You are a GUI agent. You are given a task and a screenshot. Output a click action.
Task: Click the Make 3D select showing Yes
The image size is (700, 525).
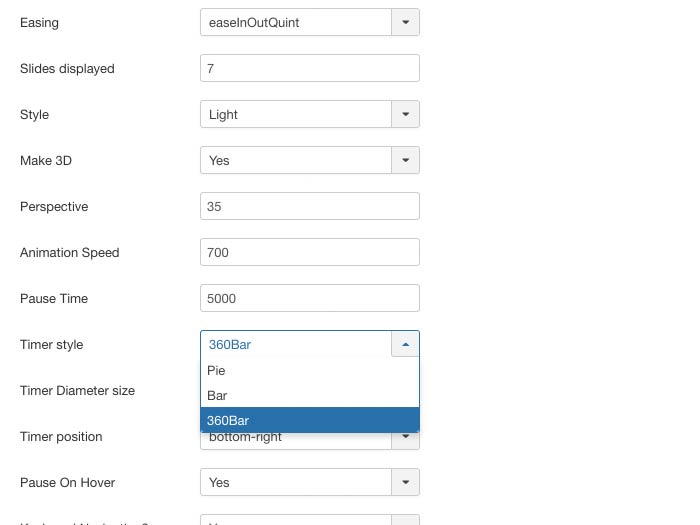[x=296, y=160]
